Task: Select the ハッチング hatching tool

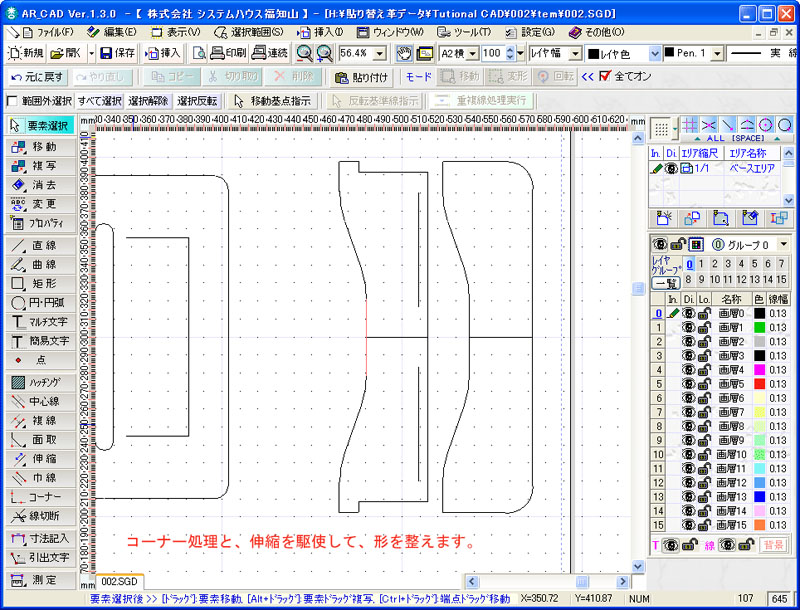Action: pos(41,382)
